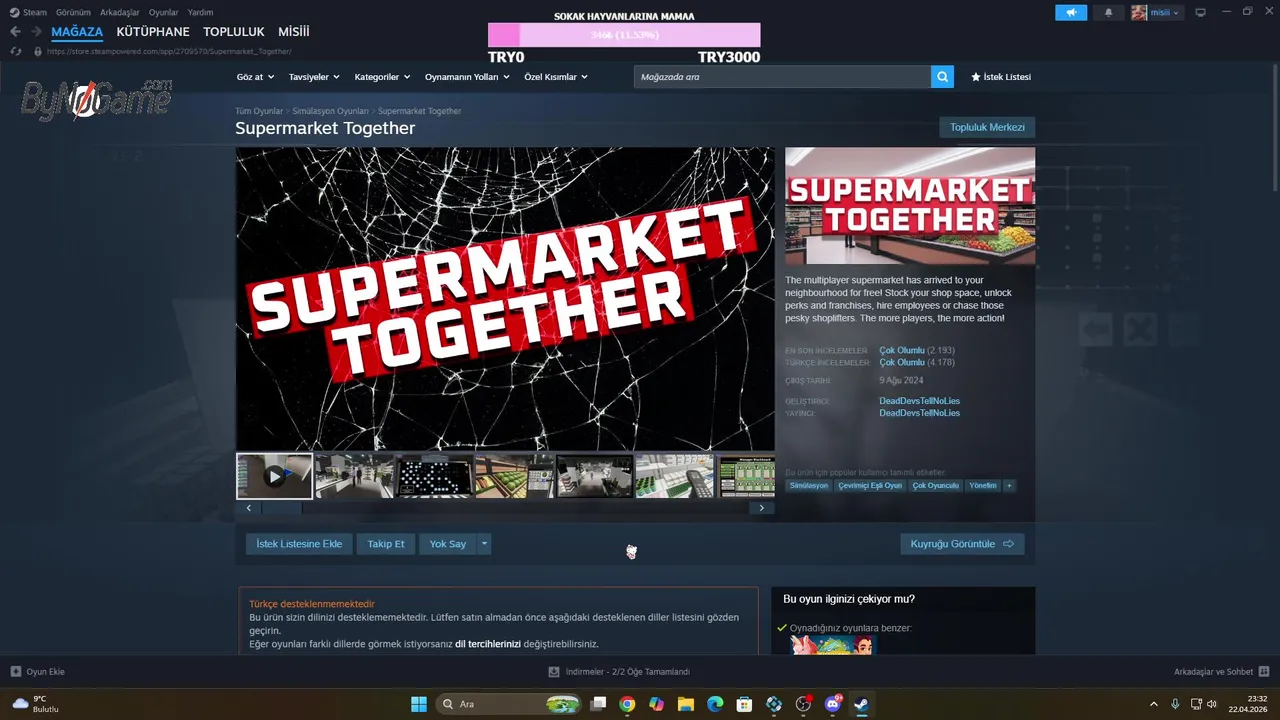This screenshot has height=720, width=1280.
Task: Open Microsoft Edge from the taskbar
Action: [715, 704]
